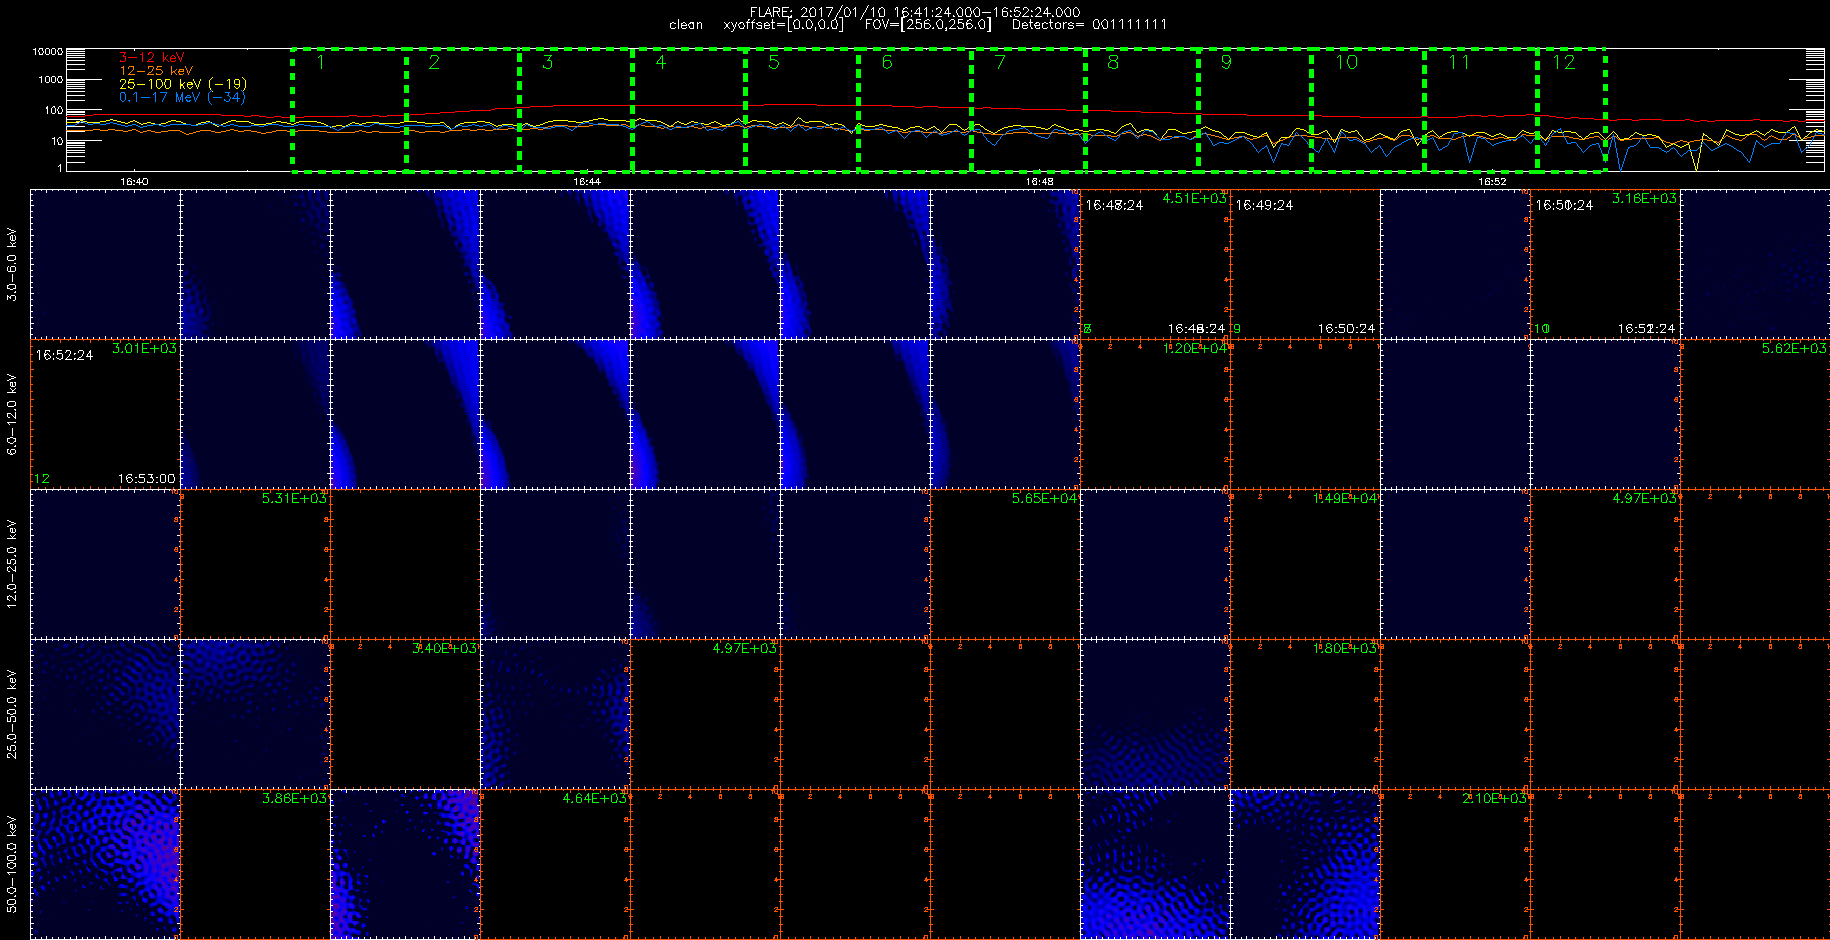Click the FLARE 2017/01/10 title text
Screen dimensions: 1830x940
(x=914, y=12)
